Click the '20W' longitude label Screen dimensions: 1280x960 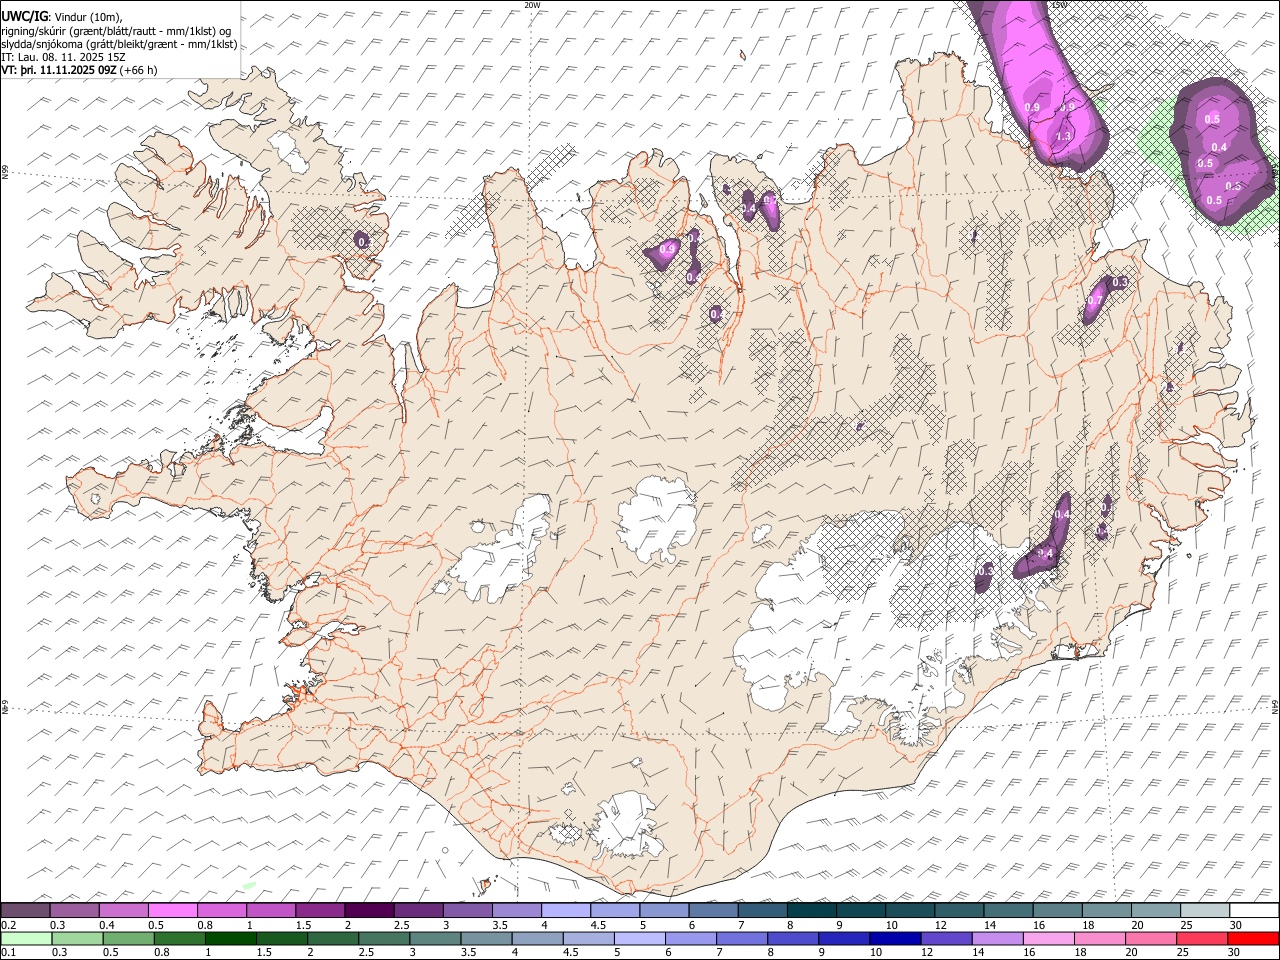[x=532, y=5]
